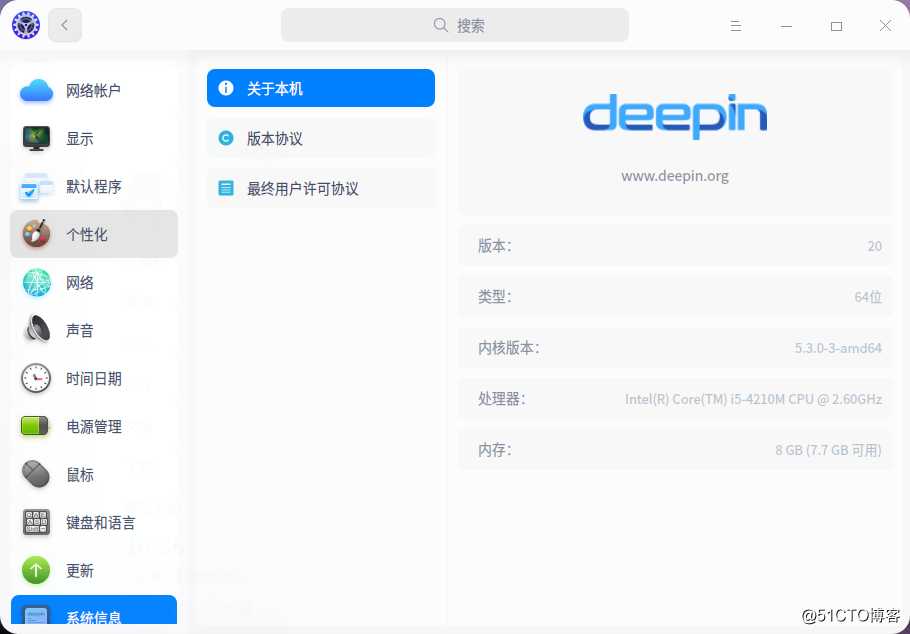Click the 默认程序 label

tap(93, 186)
